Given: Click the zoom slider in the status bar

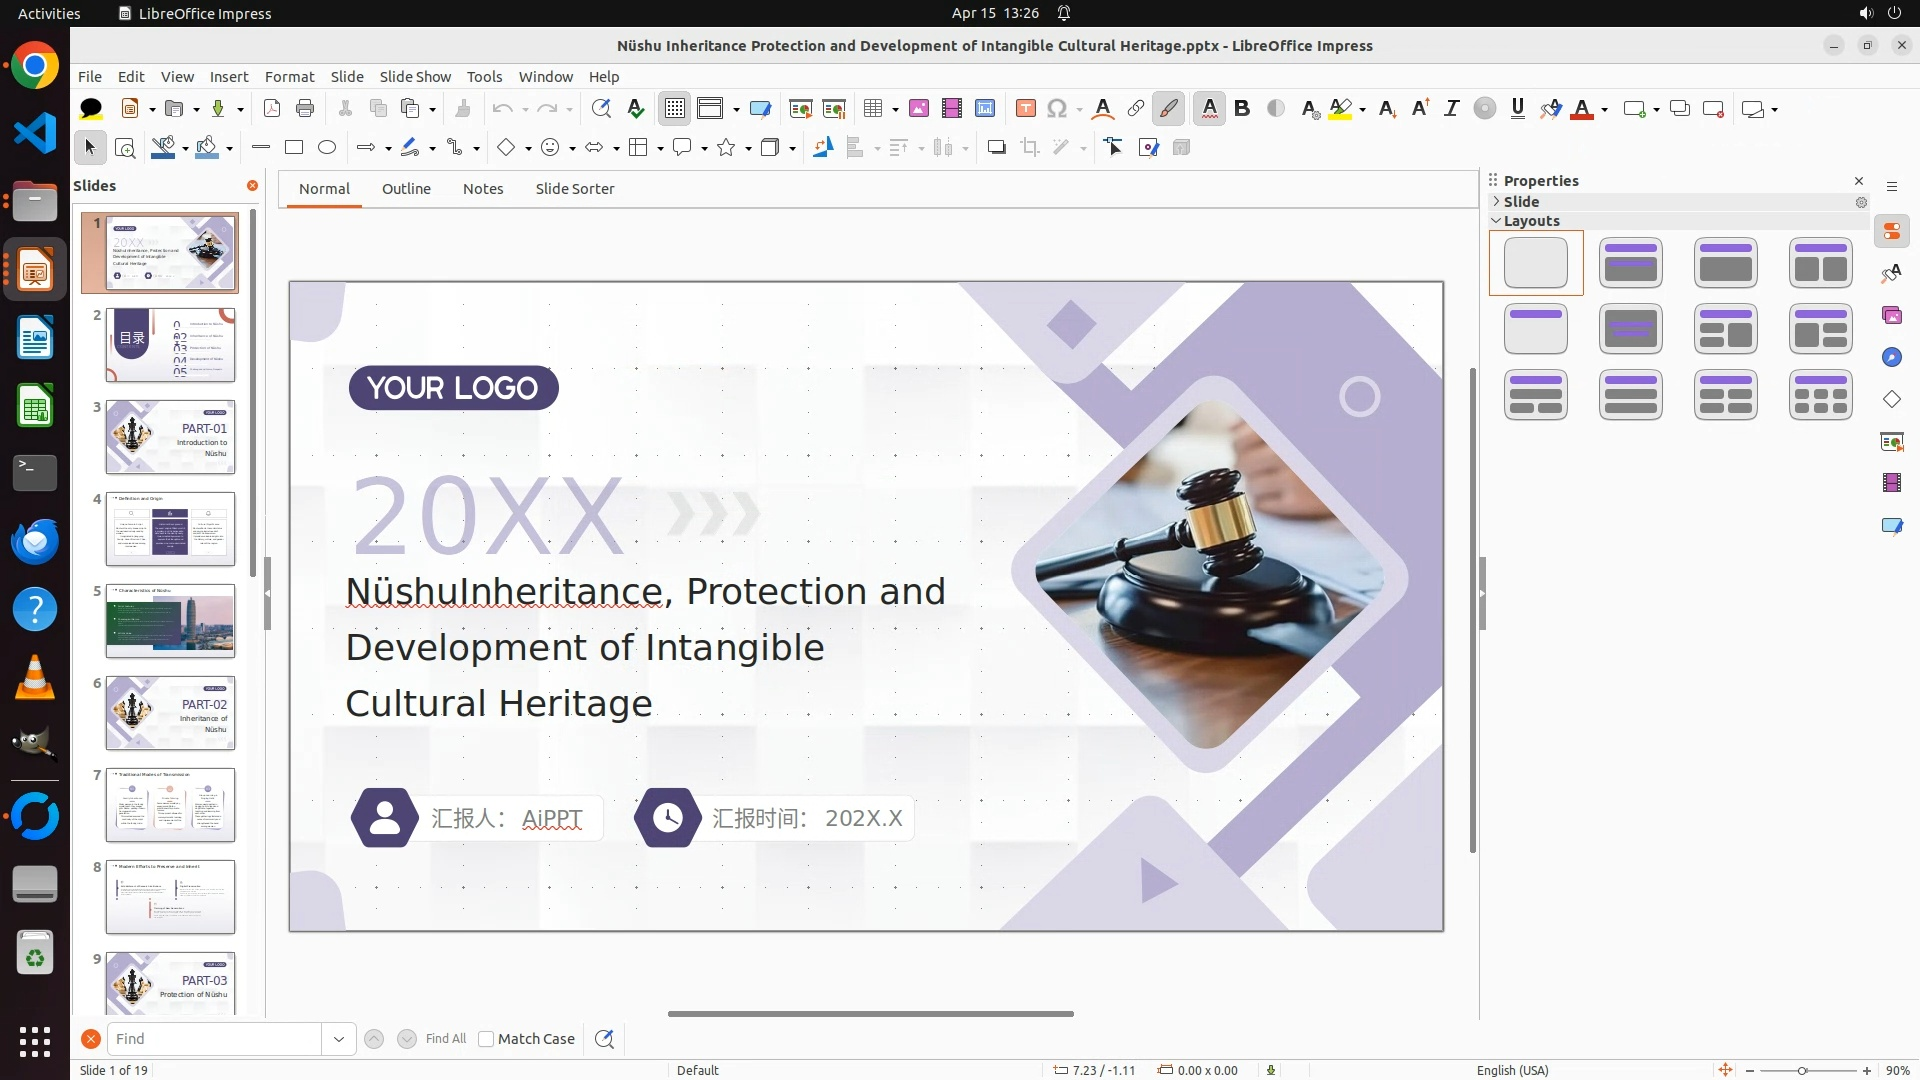Looking at the screenshot, I should pos(1803,1071).
